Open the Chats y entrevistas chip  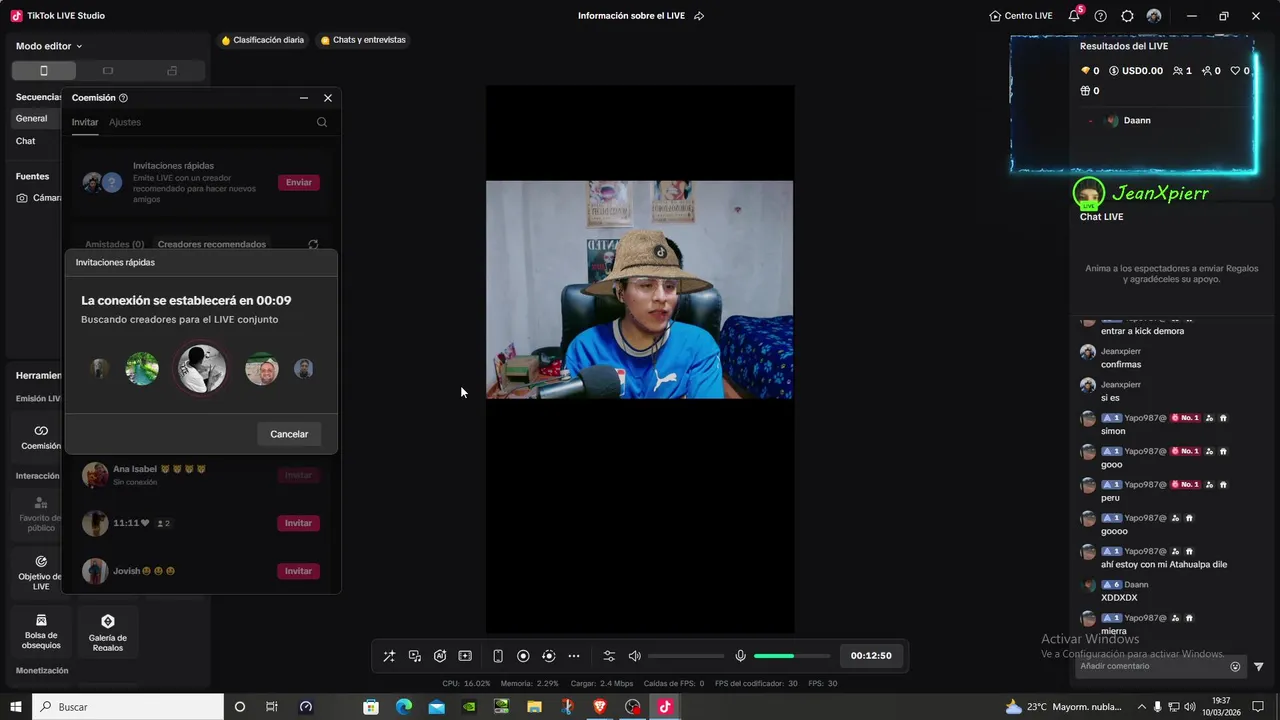tap(363, 40)
